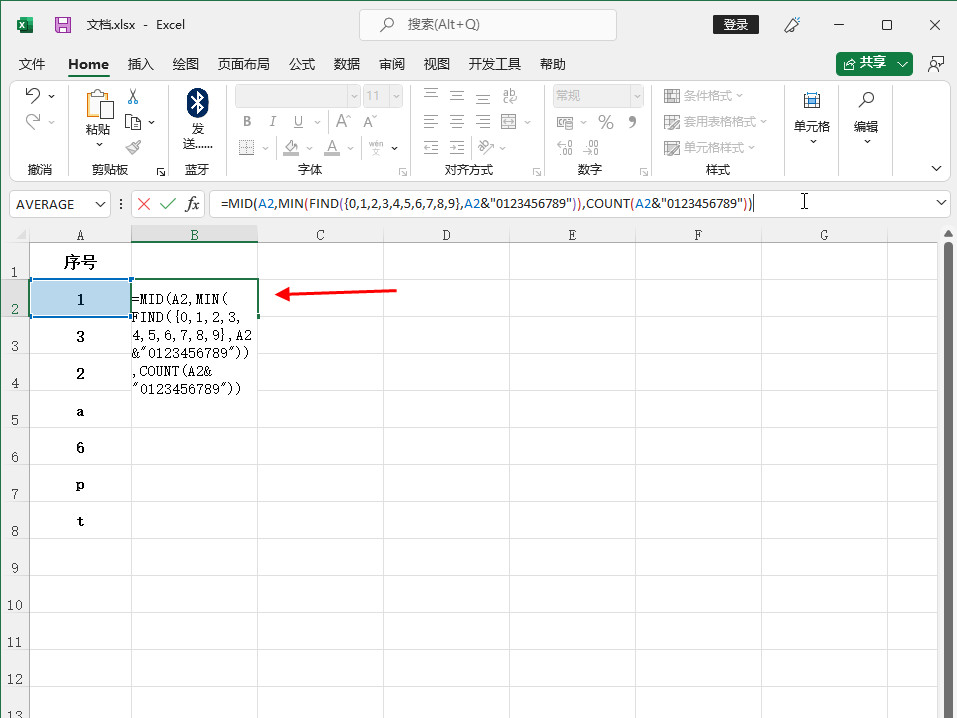The image size is (957, 718).
Task: Confirm formula with the checkmark icon
Action: point(168,204)
